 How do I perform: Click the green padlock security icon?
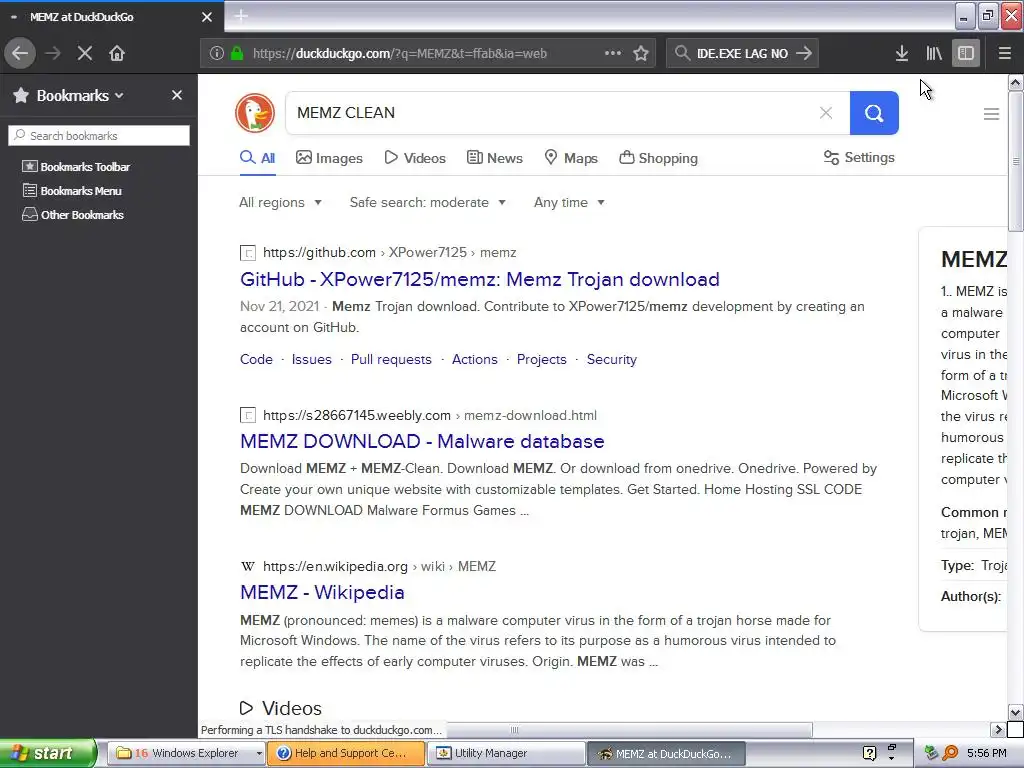(237, 54)
